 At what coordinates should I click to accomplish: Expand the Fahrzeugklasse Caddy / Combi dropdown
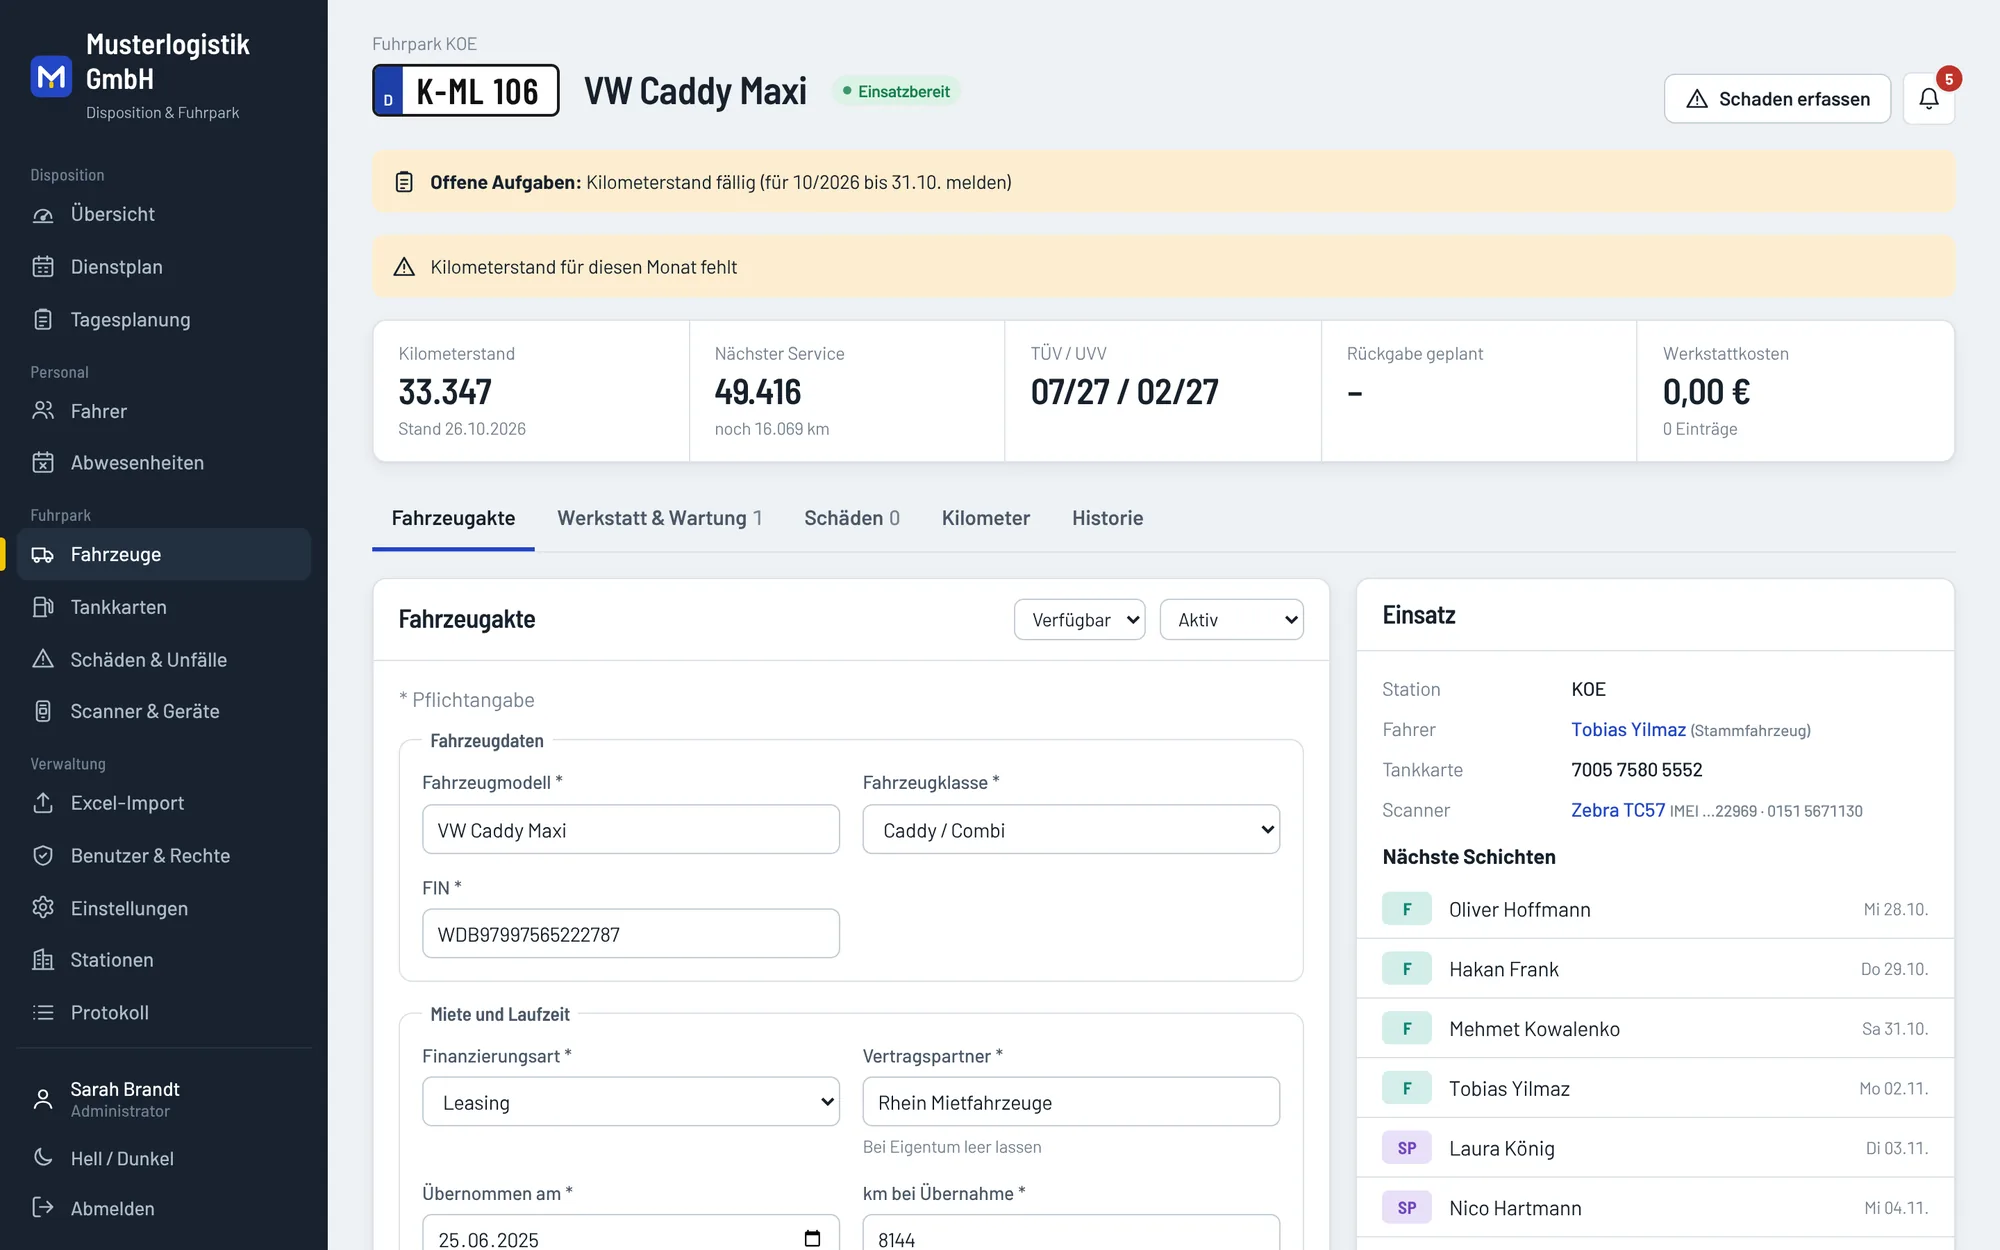[1071, 830]
